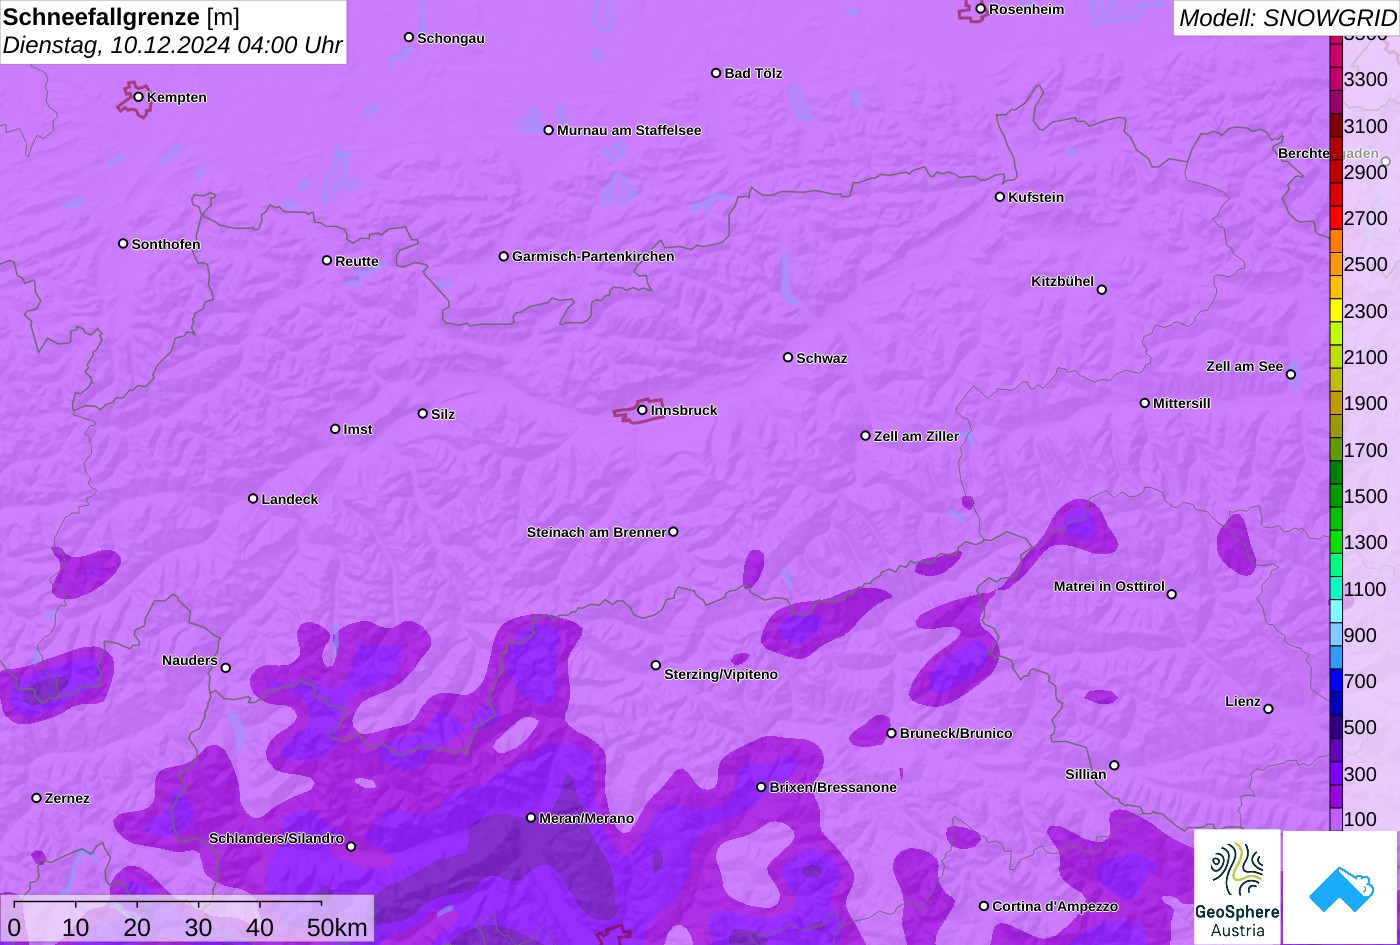The image size is (1400, 945).
Task: Click the 50km scale bar label
Action: click(337, 927)
